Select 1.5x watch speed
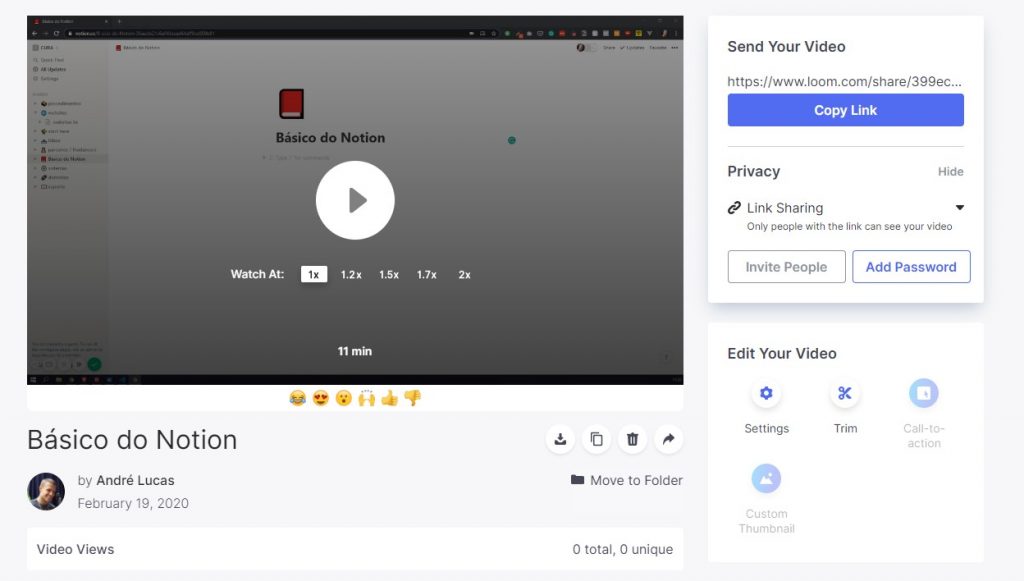Image resolution: width=1024 pixels, height=581 pixels. click(389, 274)
